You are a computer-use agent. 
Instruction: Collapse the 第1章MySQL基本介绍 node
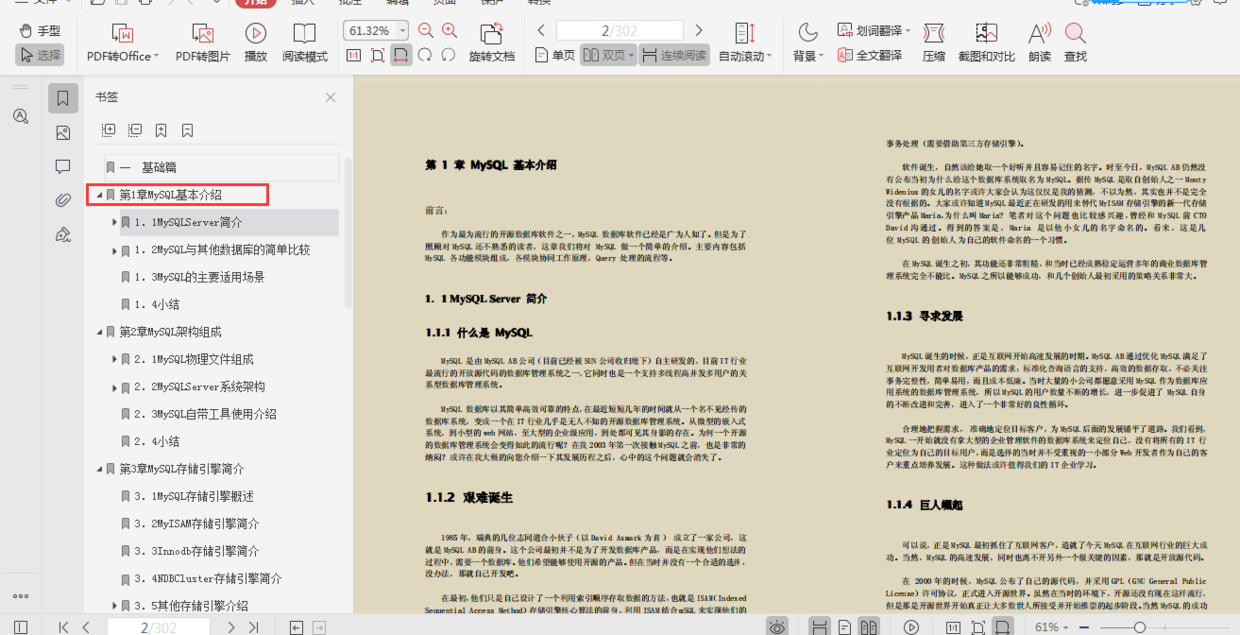(99, 195)
